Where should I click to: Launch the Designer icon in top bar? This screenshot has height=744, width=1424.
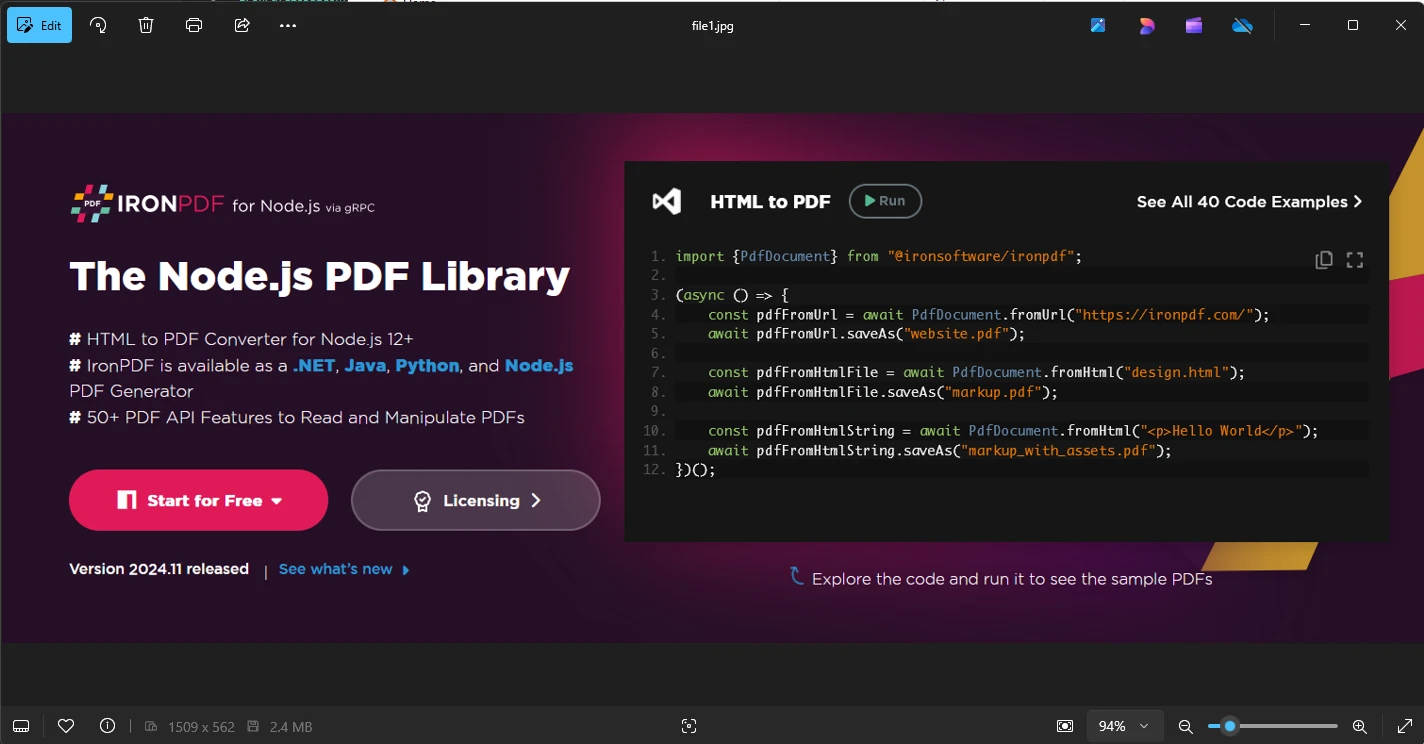click(x=1146, y=26)
